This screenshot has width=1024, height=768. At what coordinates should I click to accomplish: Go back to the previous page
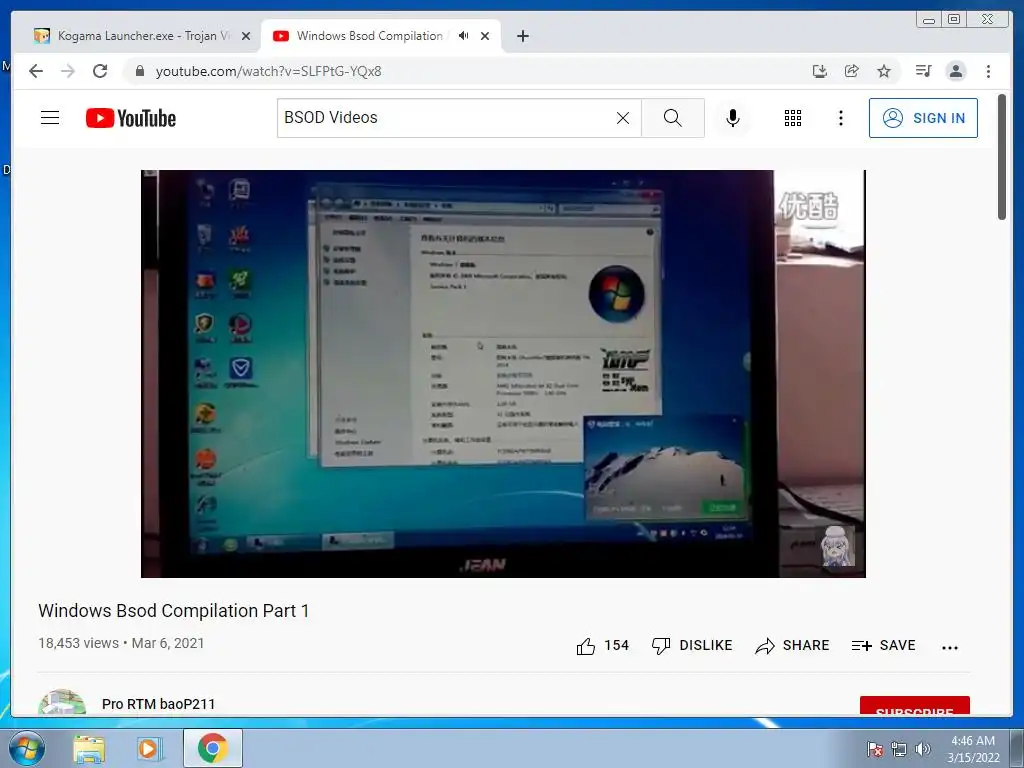click(x=36, y=71)
